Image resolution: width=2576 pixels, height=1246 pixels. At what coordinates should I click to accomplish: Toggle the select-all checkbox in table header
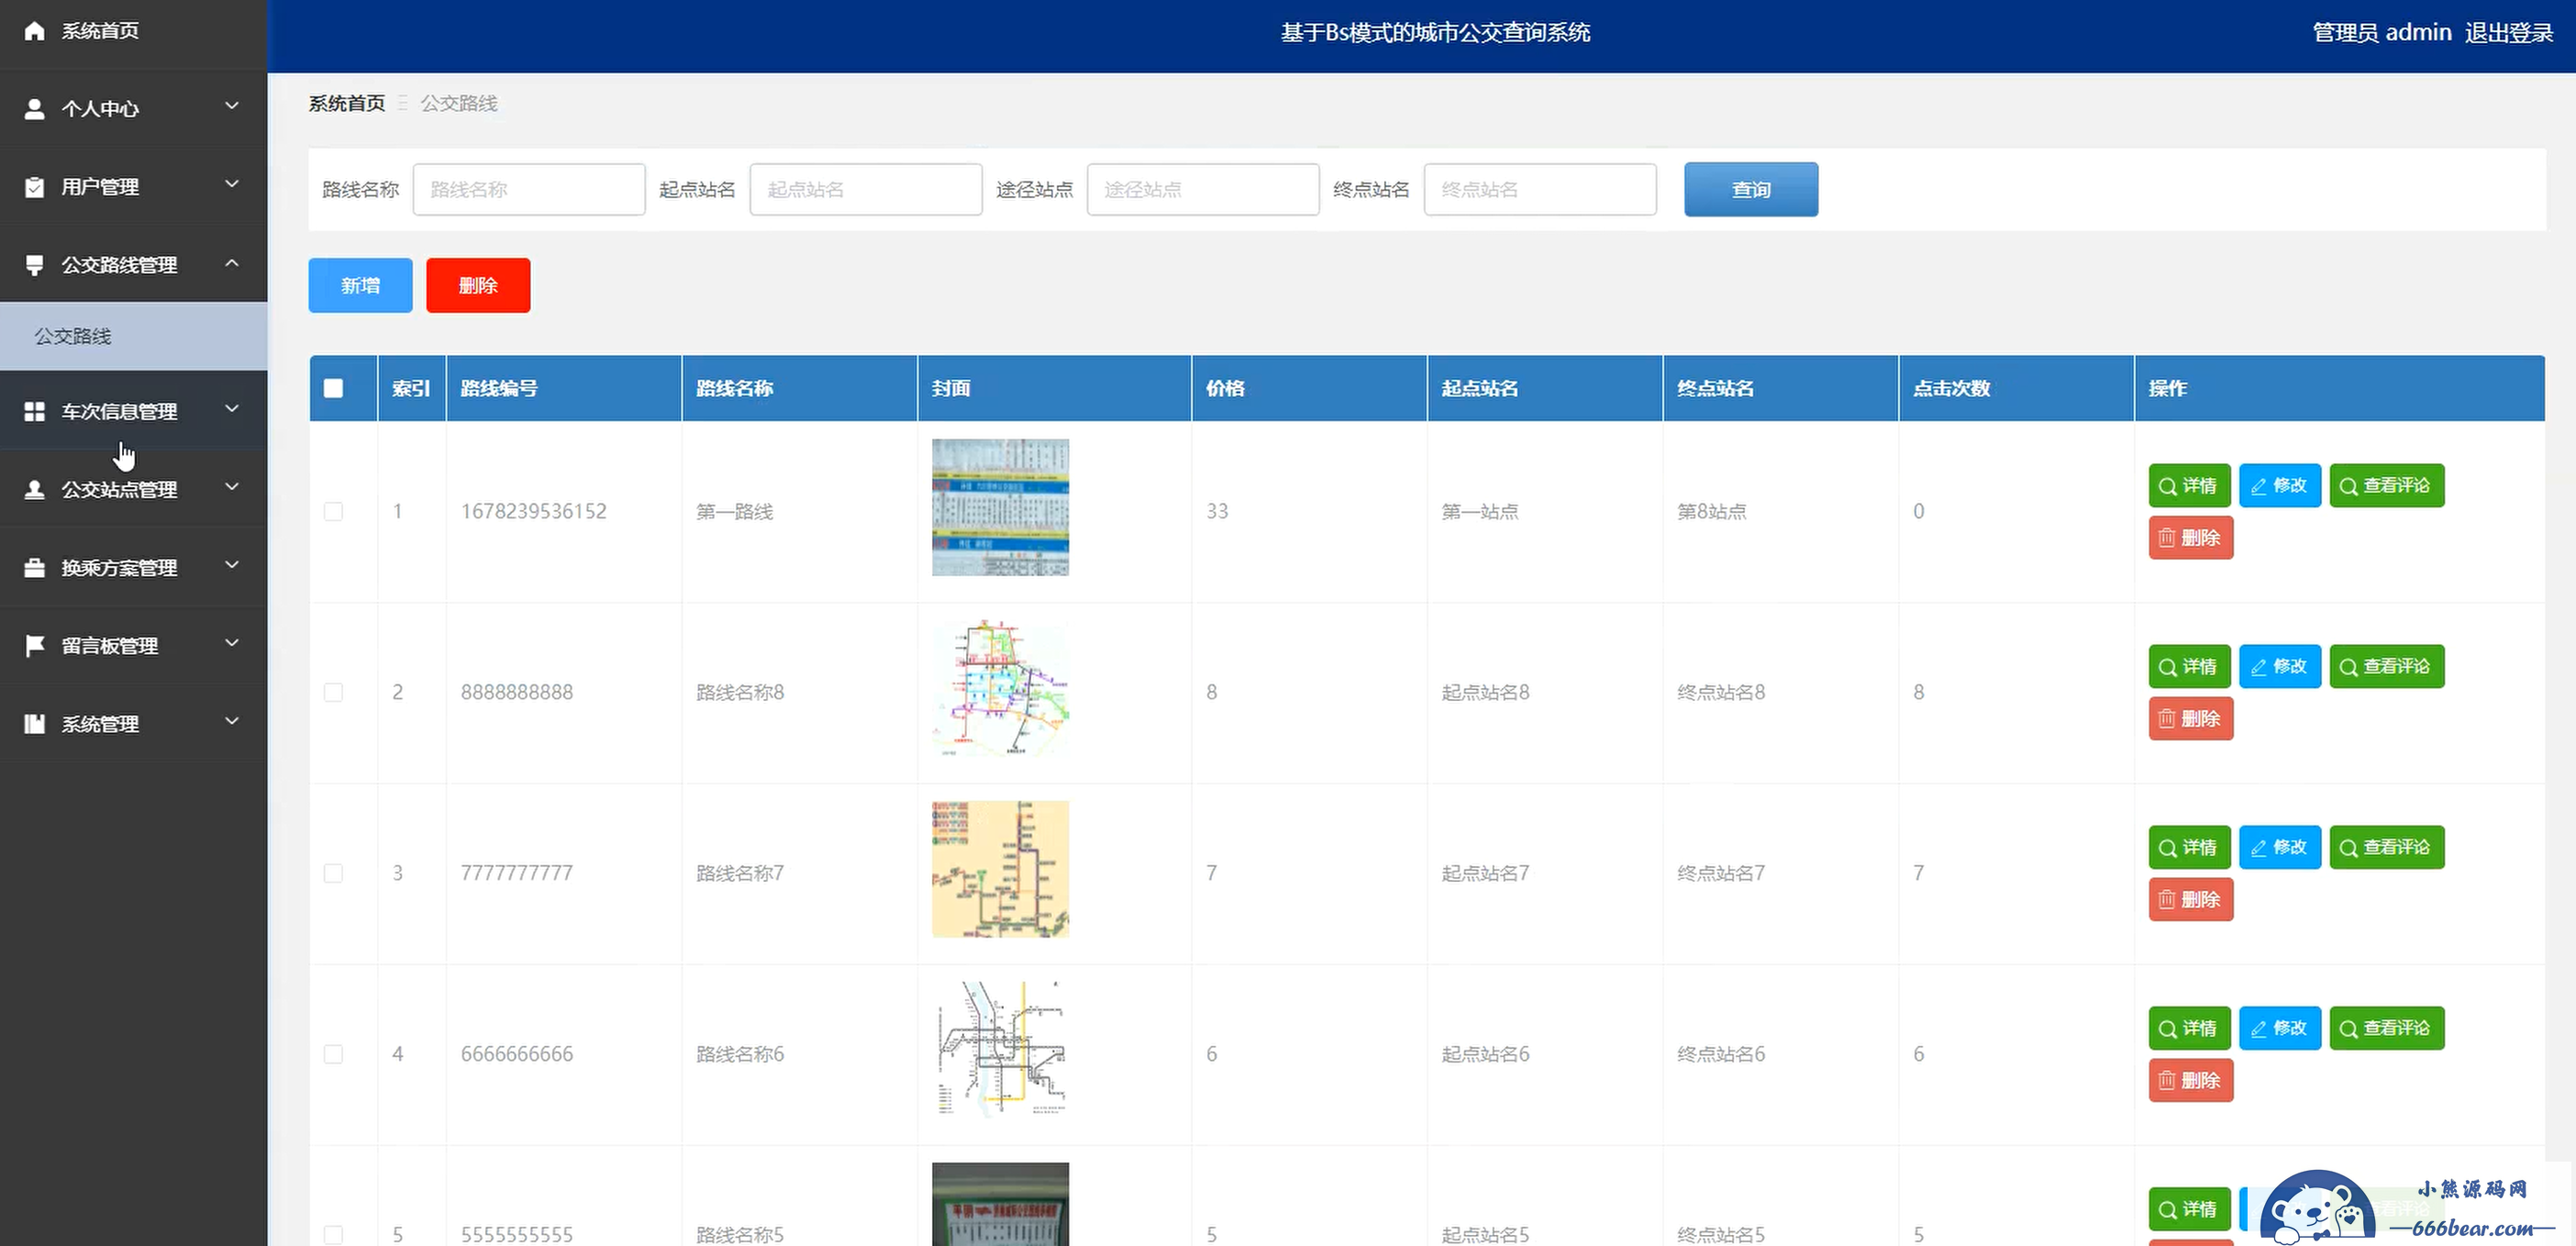pos(333,388)
